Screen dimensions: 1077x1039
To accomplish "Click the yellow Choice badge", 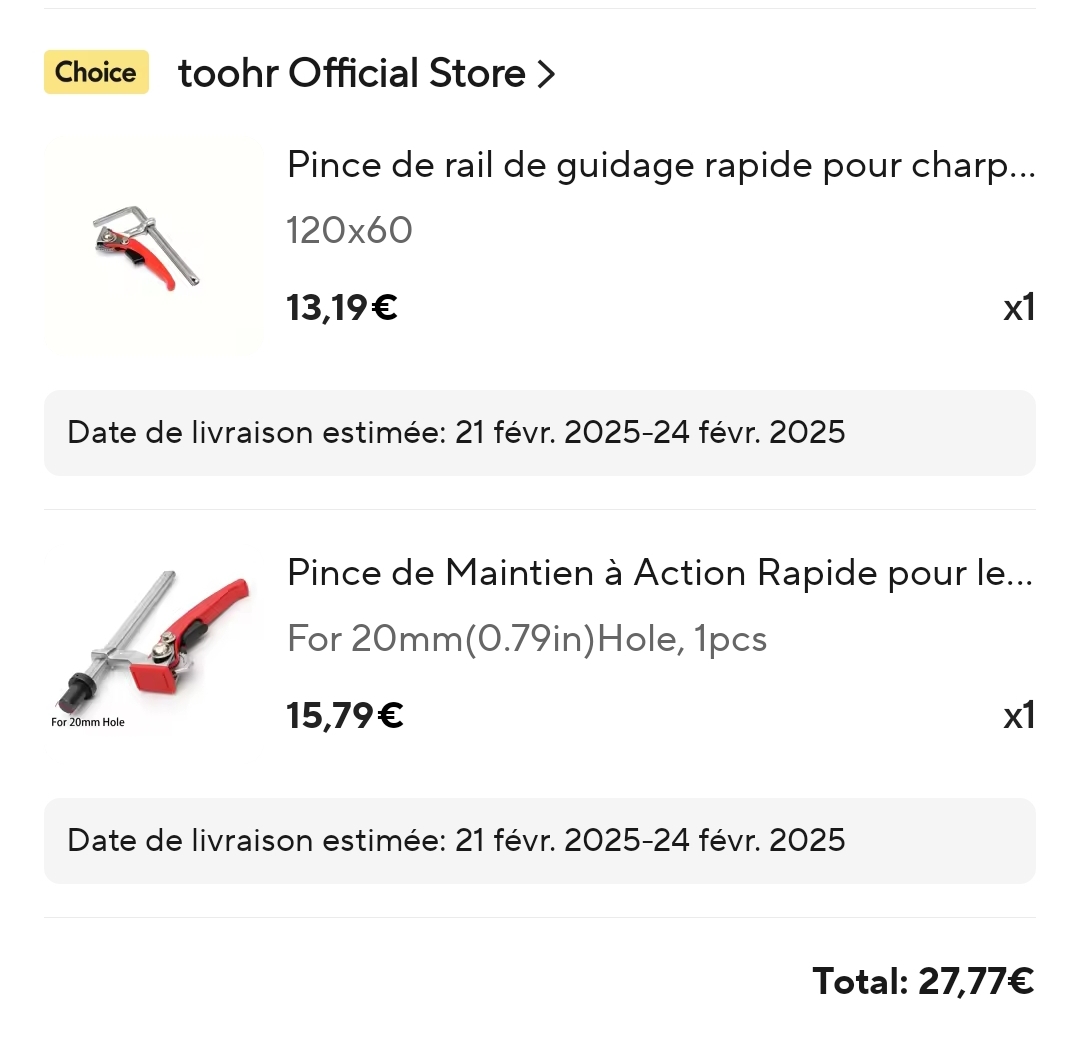I will click(x=96, y=72).
